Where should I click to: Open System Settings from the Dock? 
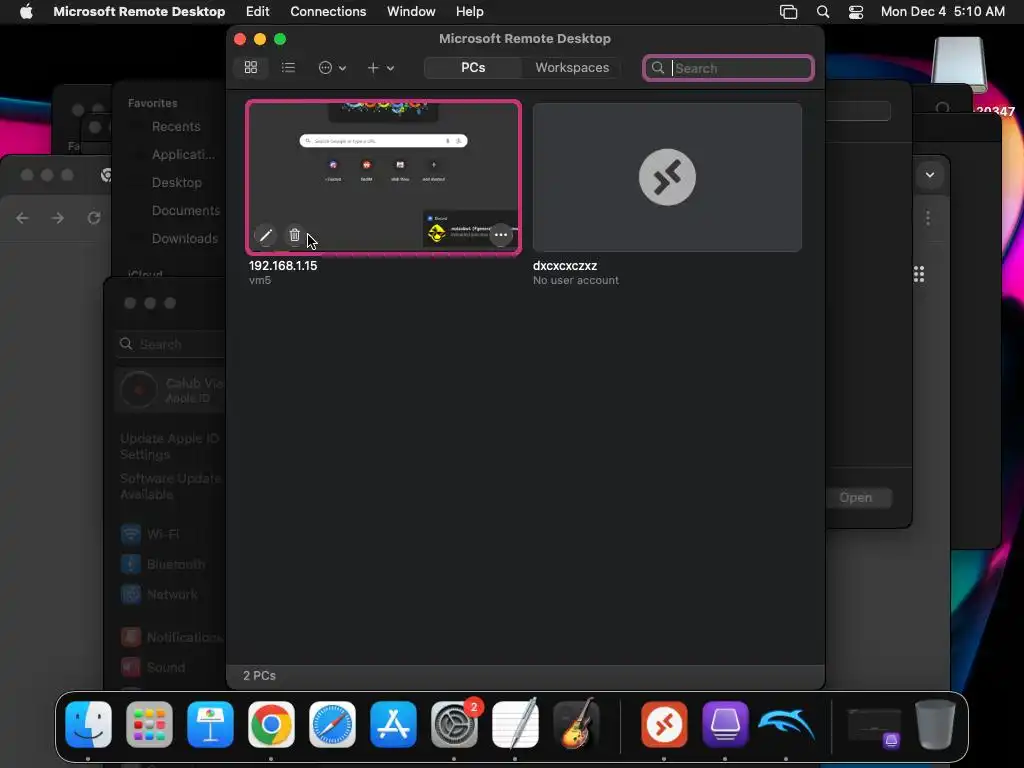[454, 724]
